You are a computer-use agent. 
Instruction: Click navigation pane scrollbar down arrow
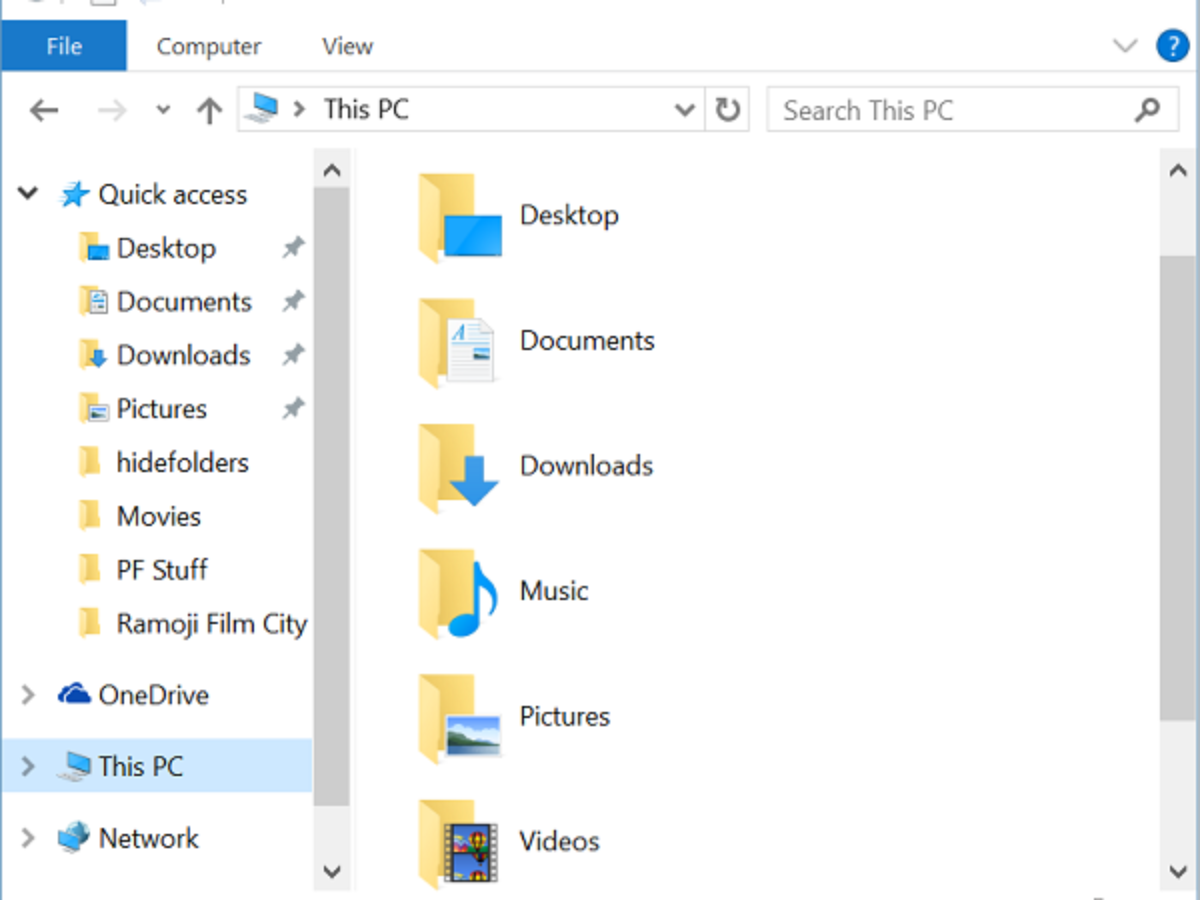click(332, 871)
